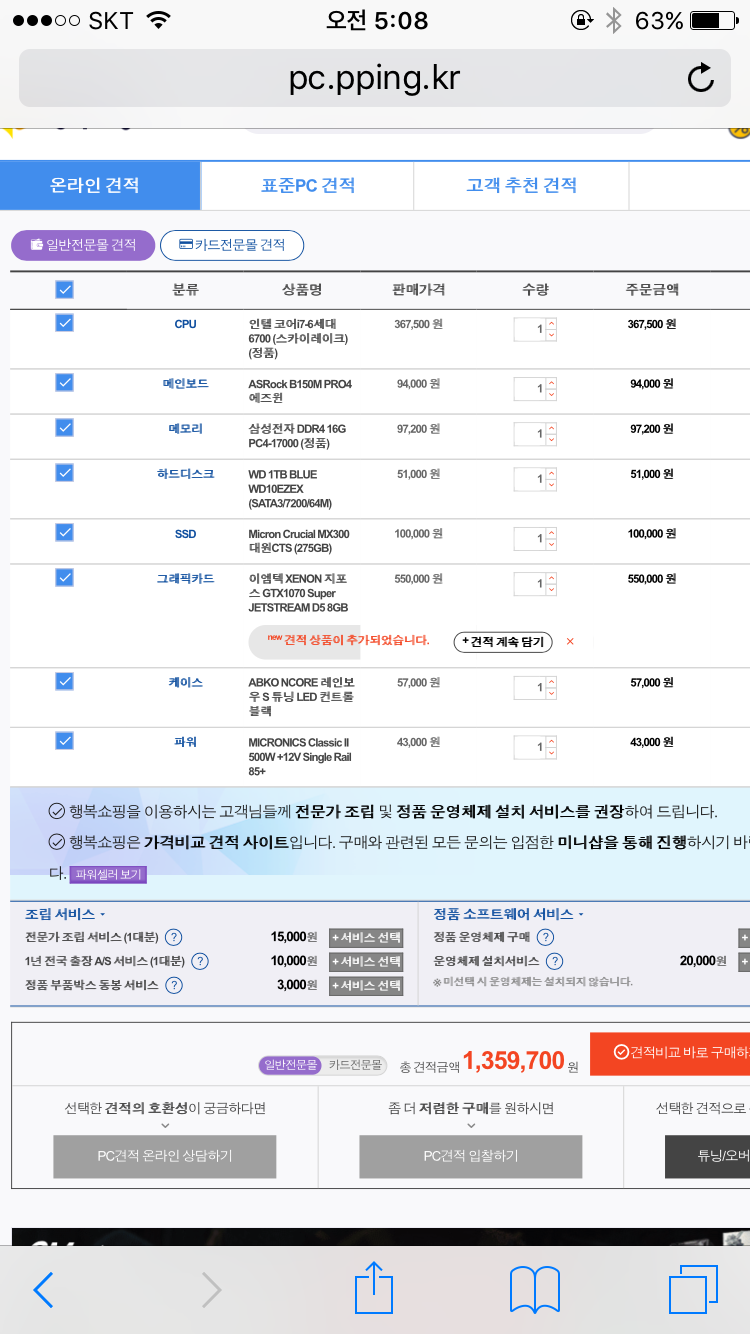
Task: Adjust the 파워 quantity stepper arrows
Action: tap(551, 747)
